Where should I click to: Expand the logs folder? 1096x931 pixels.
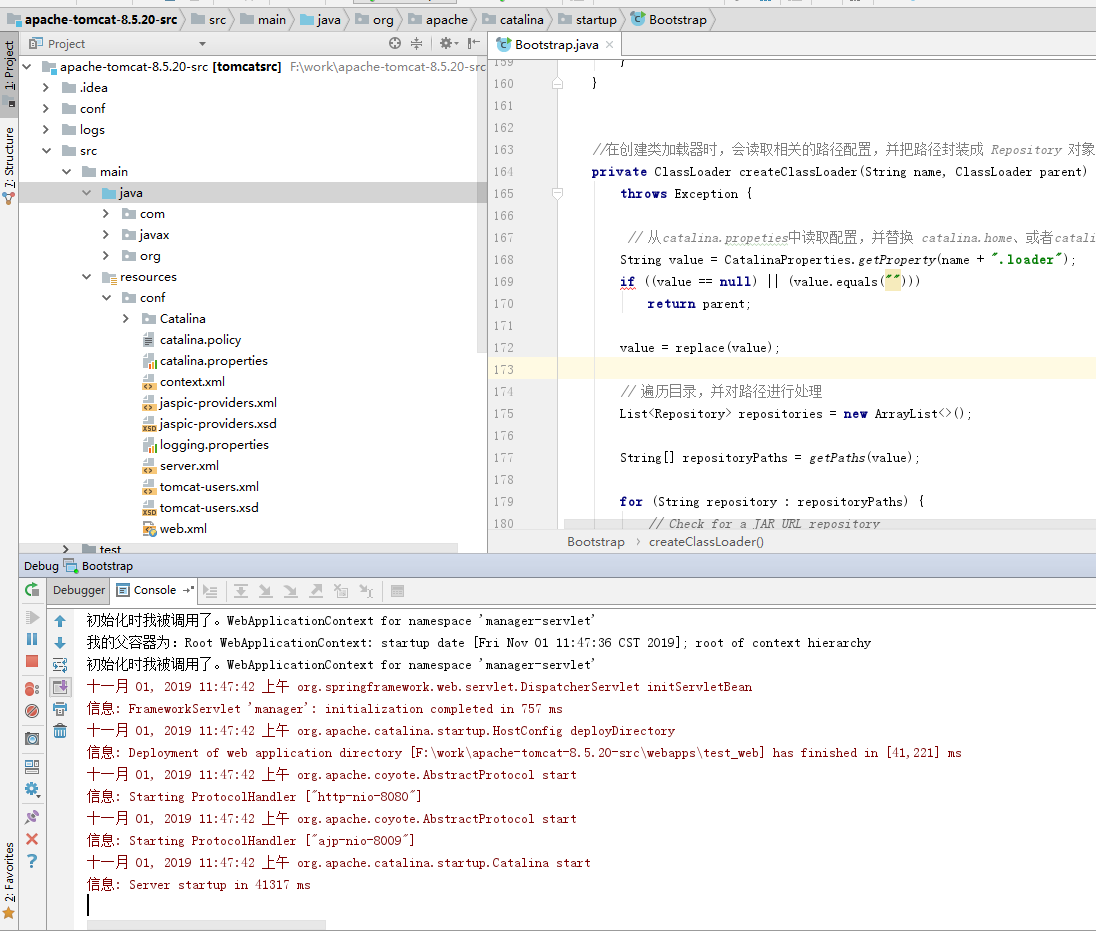tap(45, 130)
